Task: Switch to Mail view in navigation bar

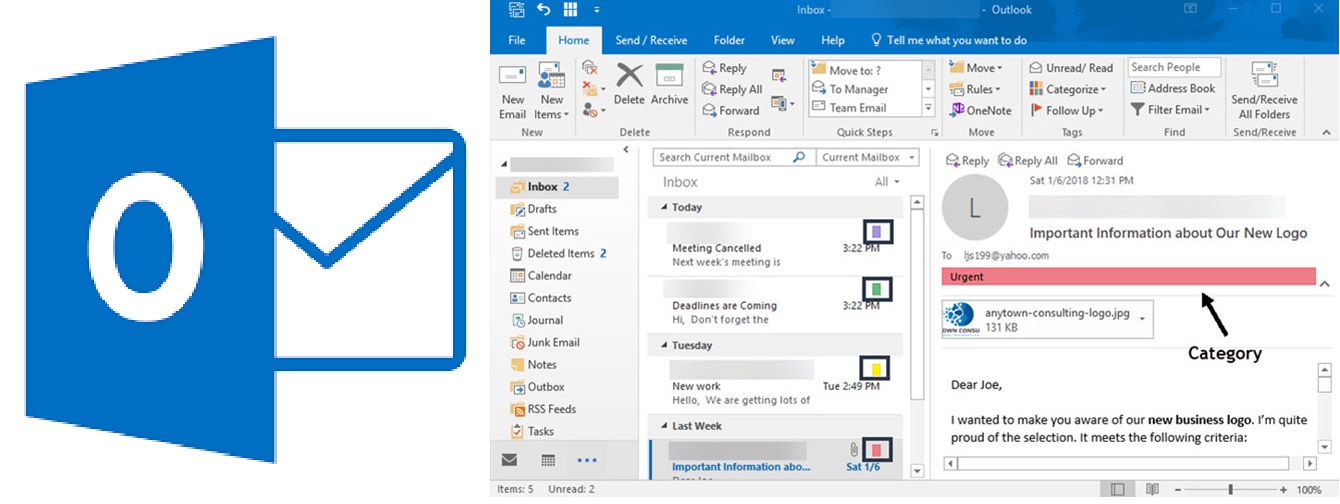Action: tap(510, 460)
